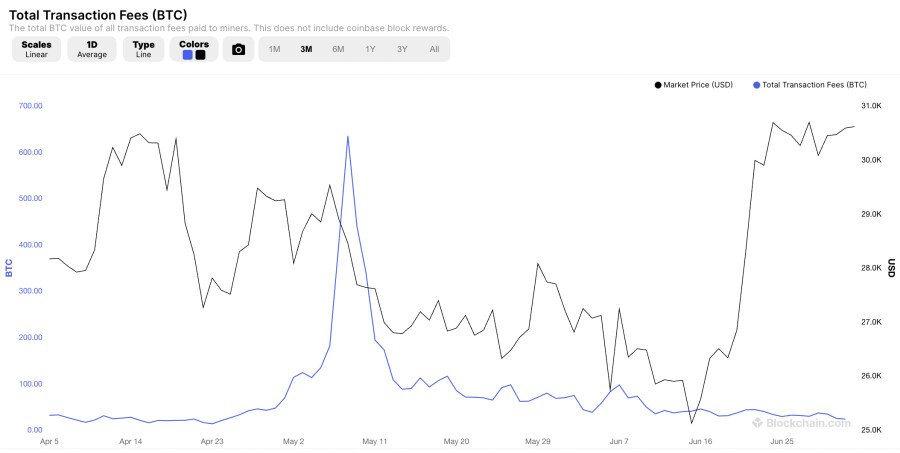900x453 pixels.
Task: Show the 1Y time range
Action: click(370, 49)
